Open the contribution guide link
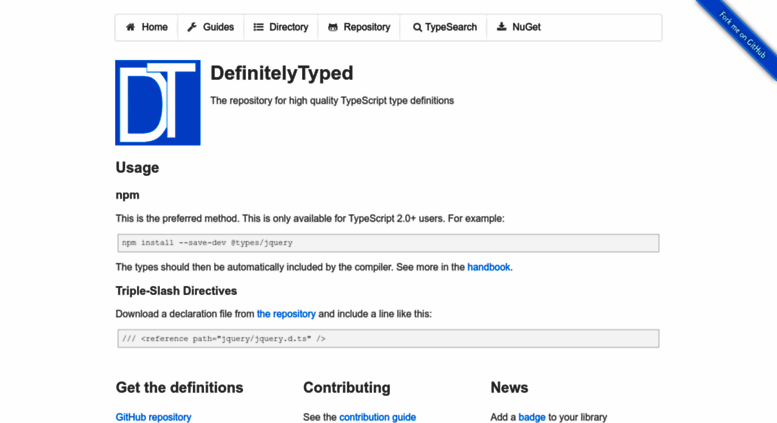The width and height of the screenshot is (777, 423). click(x=378, y=417)
